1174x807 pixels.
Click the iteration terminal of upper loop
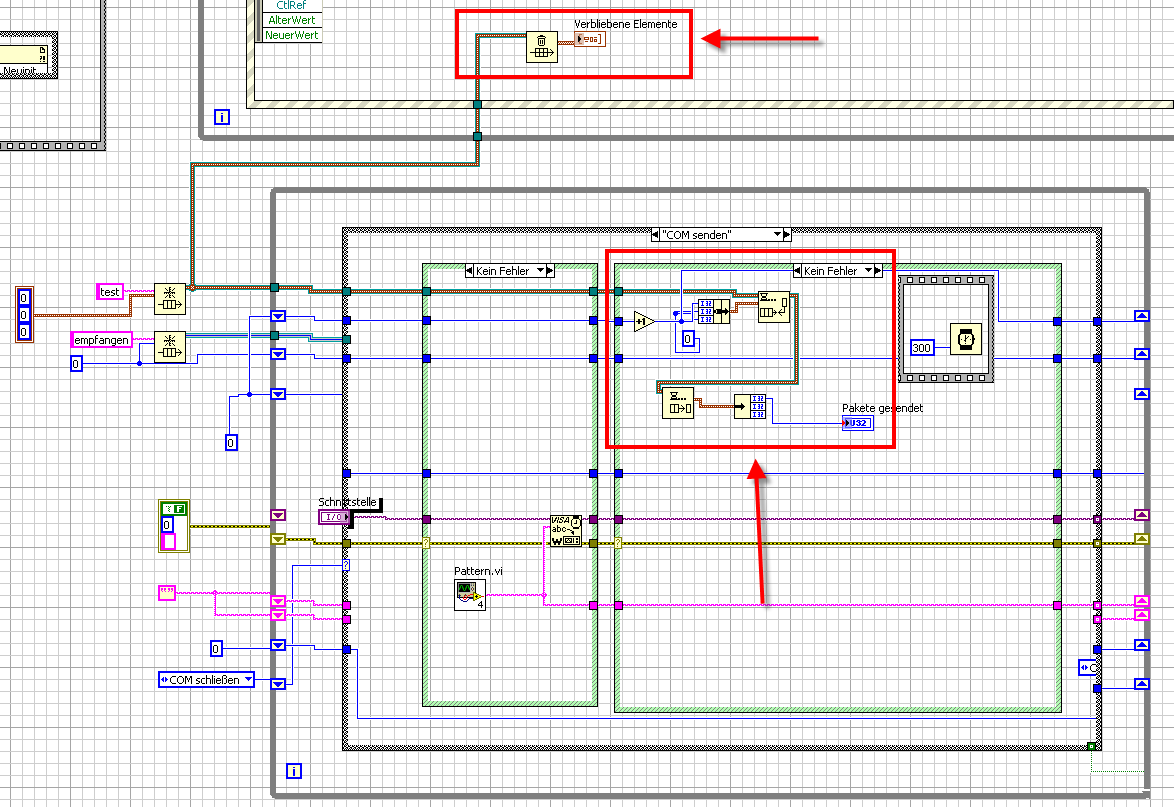[x=222, y=117]
